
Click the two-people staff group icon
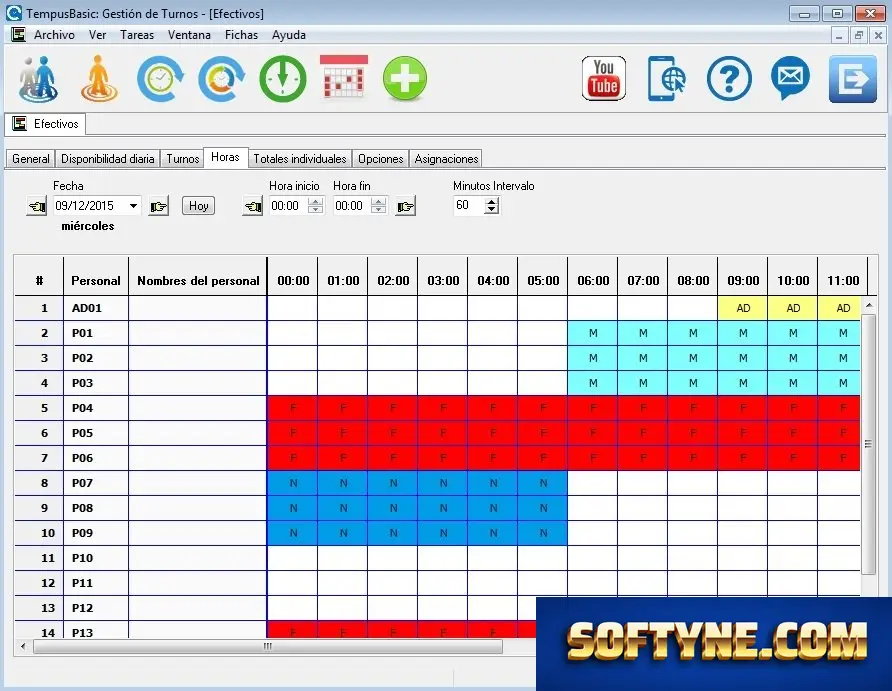38,78
